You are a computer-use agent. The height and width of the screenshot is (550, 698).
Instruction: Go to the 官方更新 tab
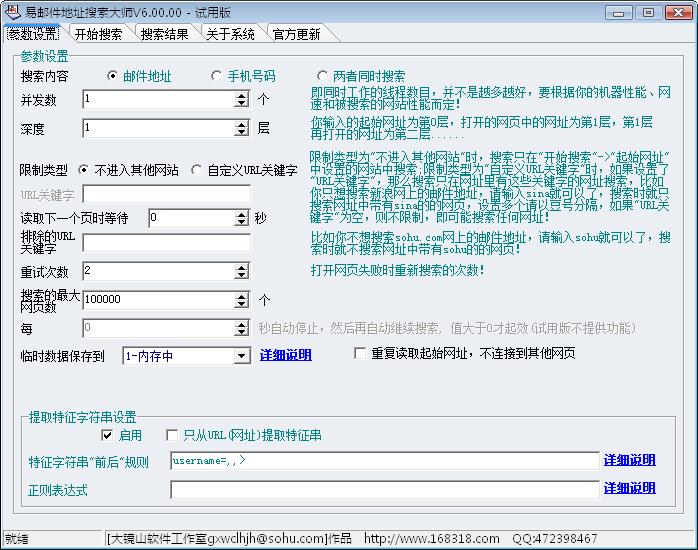click(x=297, y=34)
